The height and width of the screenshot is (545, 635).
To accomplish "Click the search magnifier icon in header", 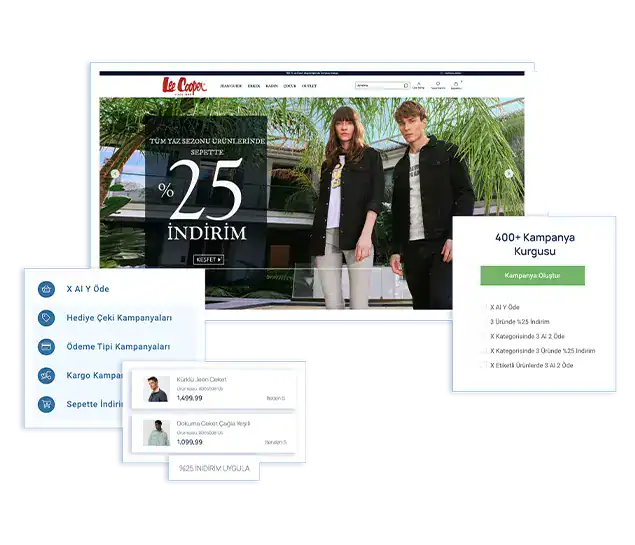I will (x=405, y=86).
